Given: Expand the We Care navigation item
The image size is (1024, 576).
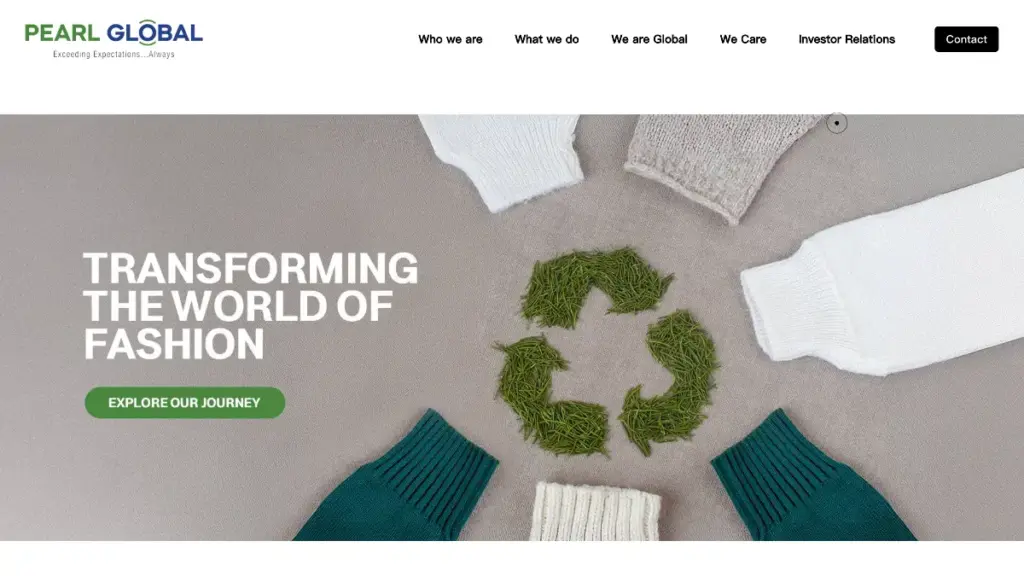Looking at the screenshot, I should coord(743,39).
